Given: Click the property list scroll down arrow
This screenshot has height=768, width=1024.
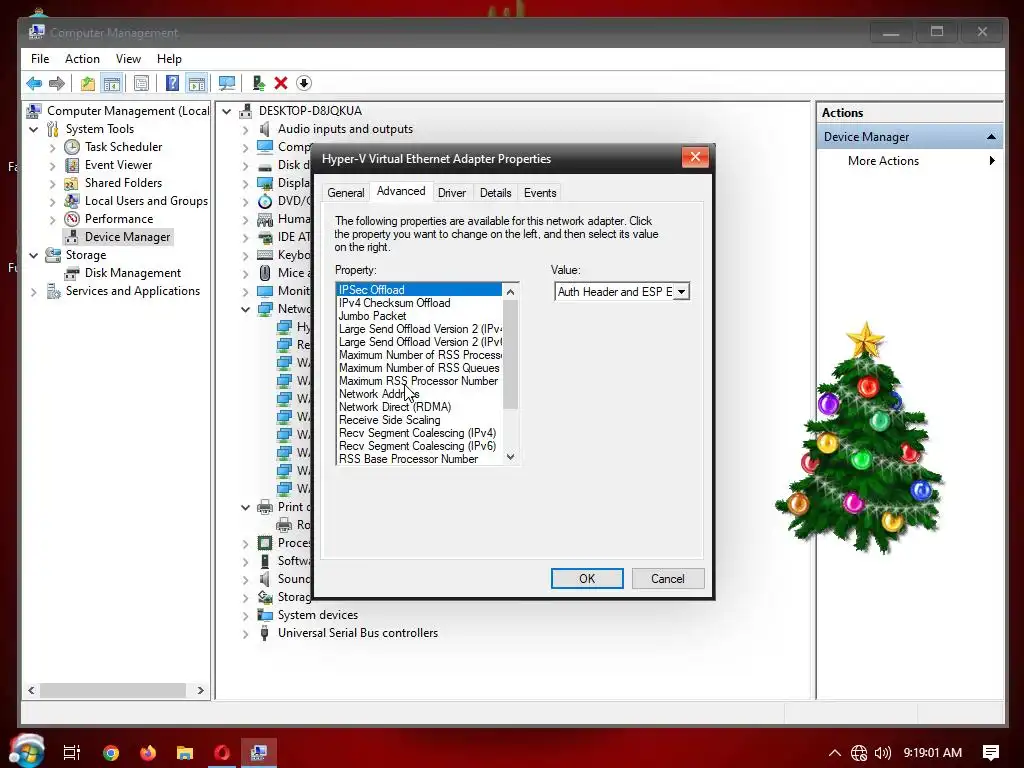Looking at the screenshot, I should [511, 457].
